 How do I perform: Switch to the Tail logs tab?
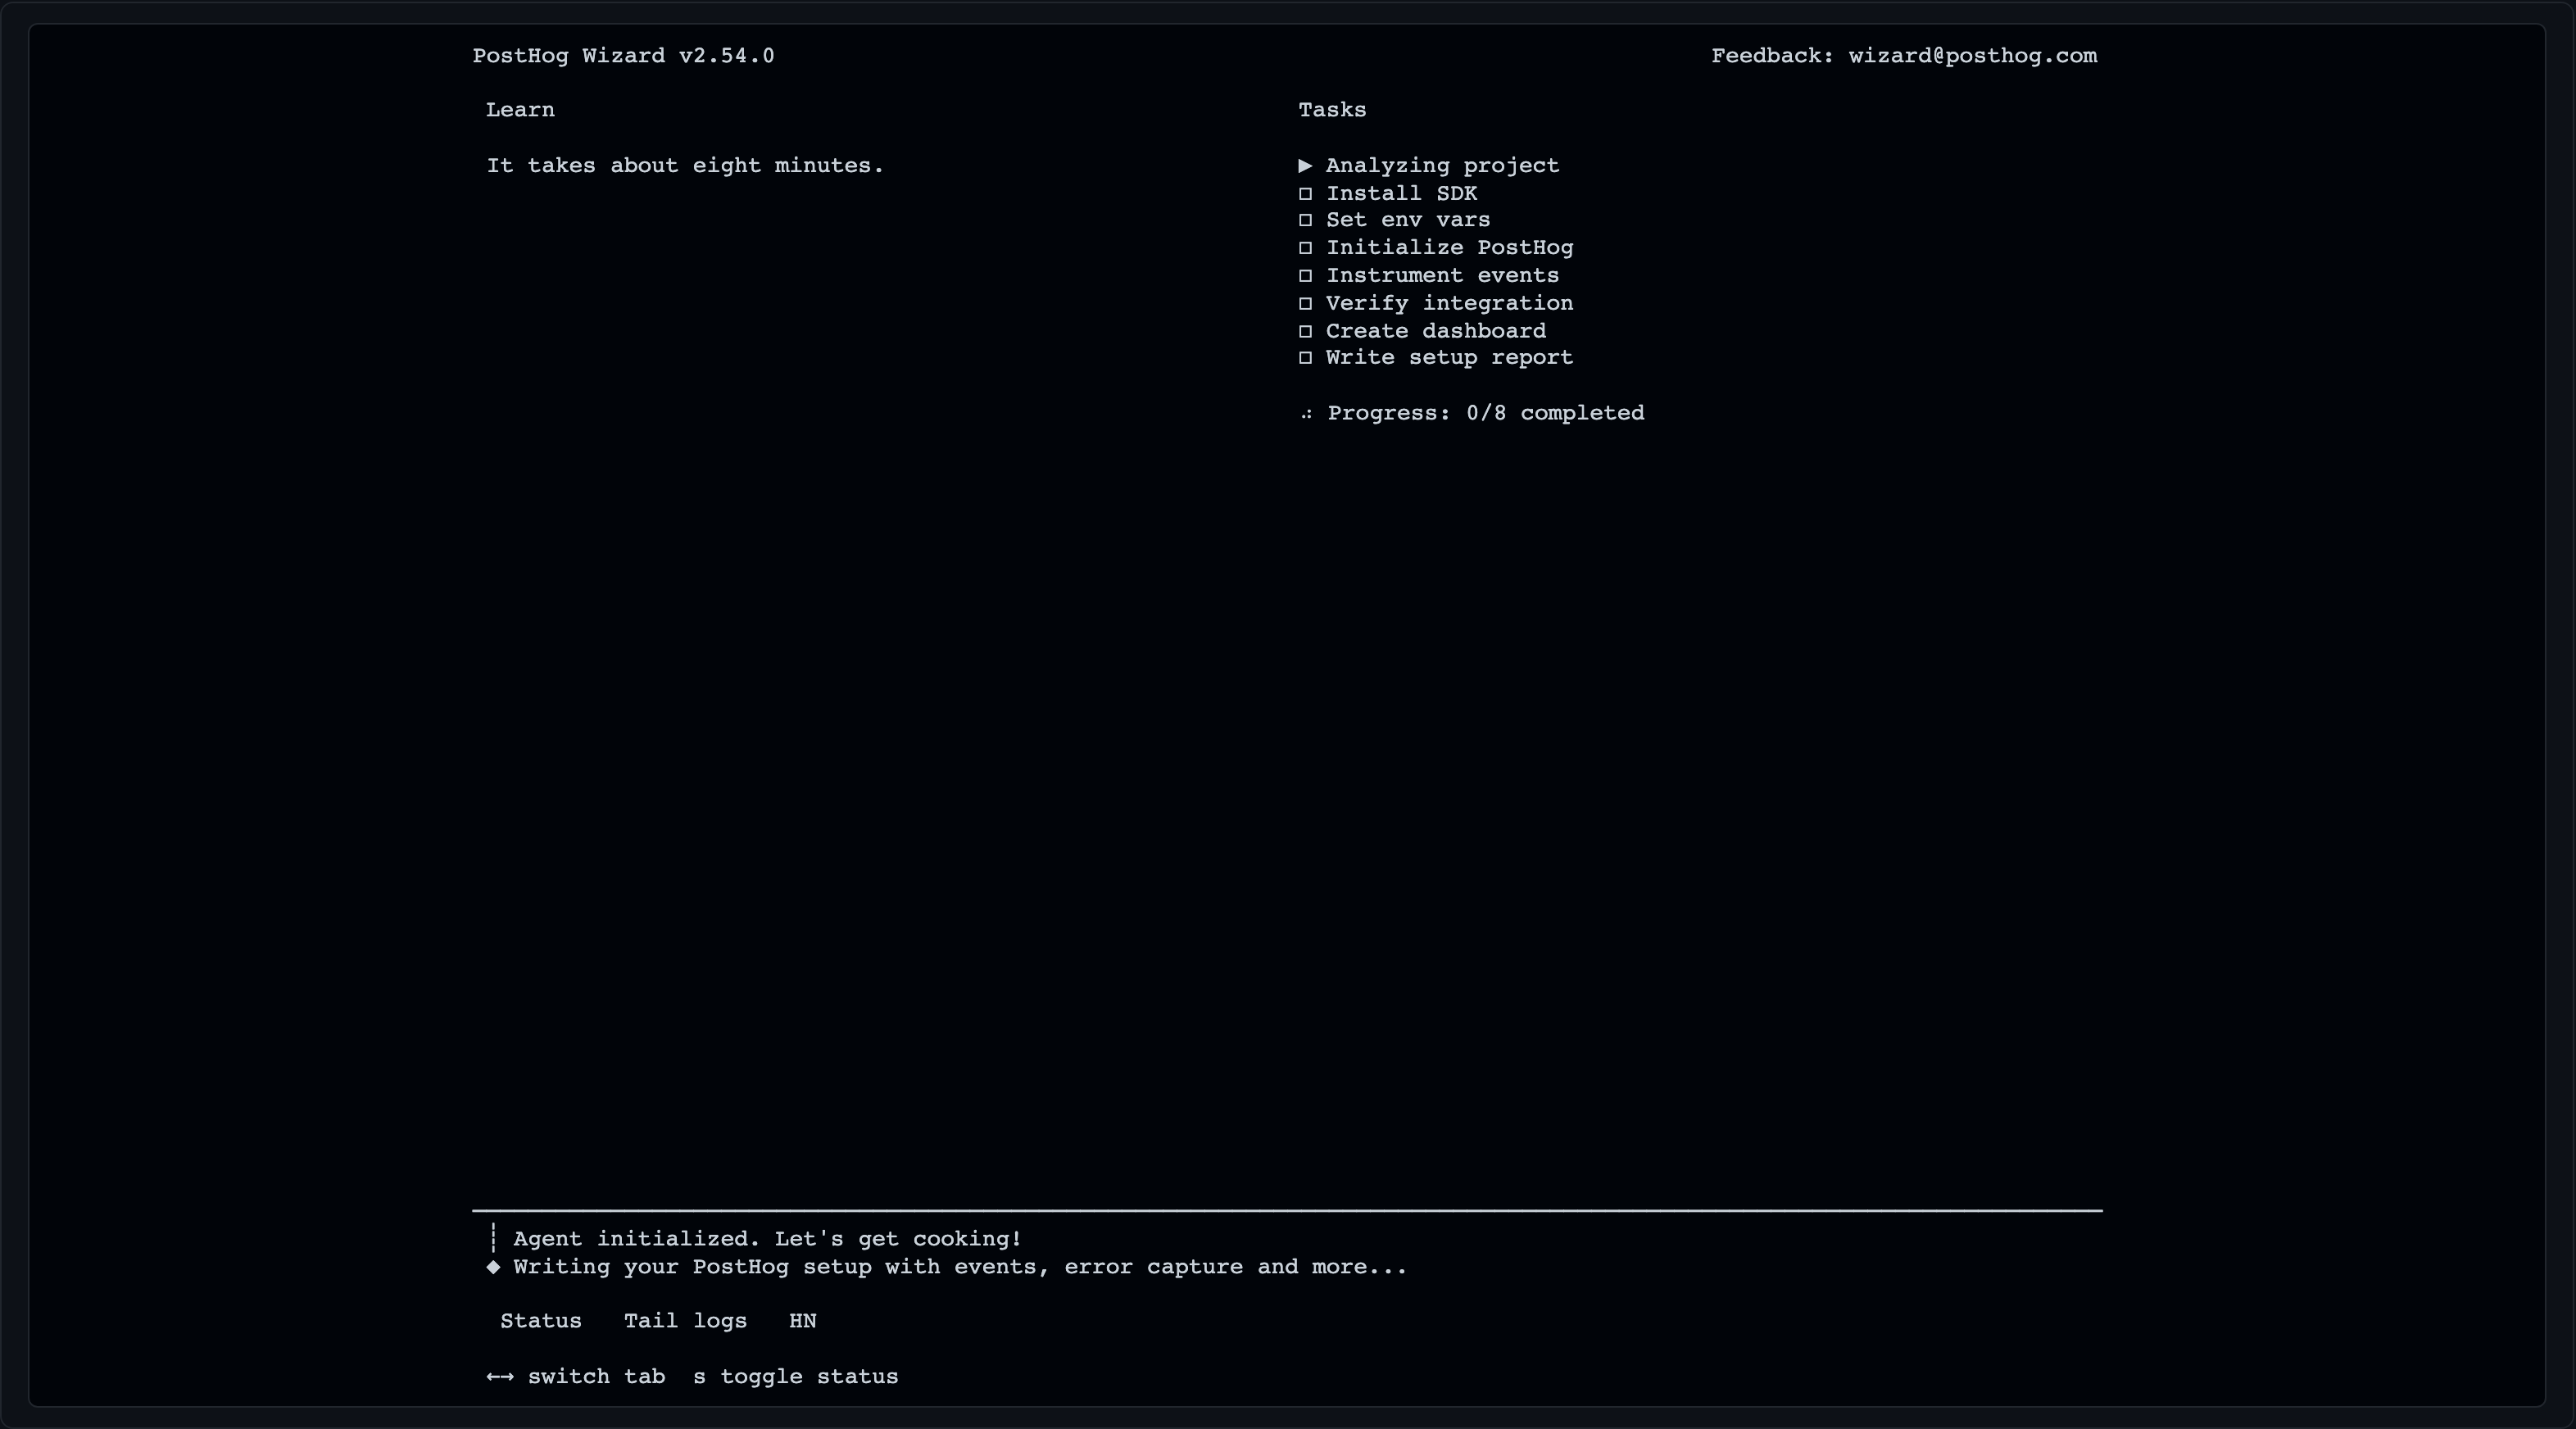685,1321
